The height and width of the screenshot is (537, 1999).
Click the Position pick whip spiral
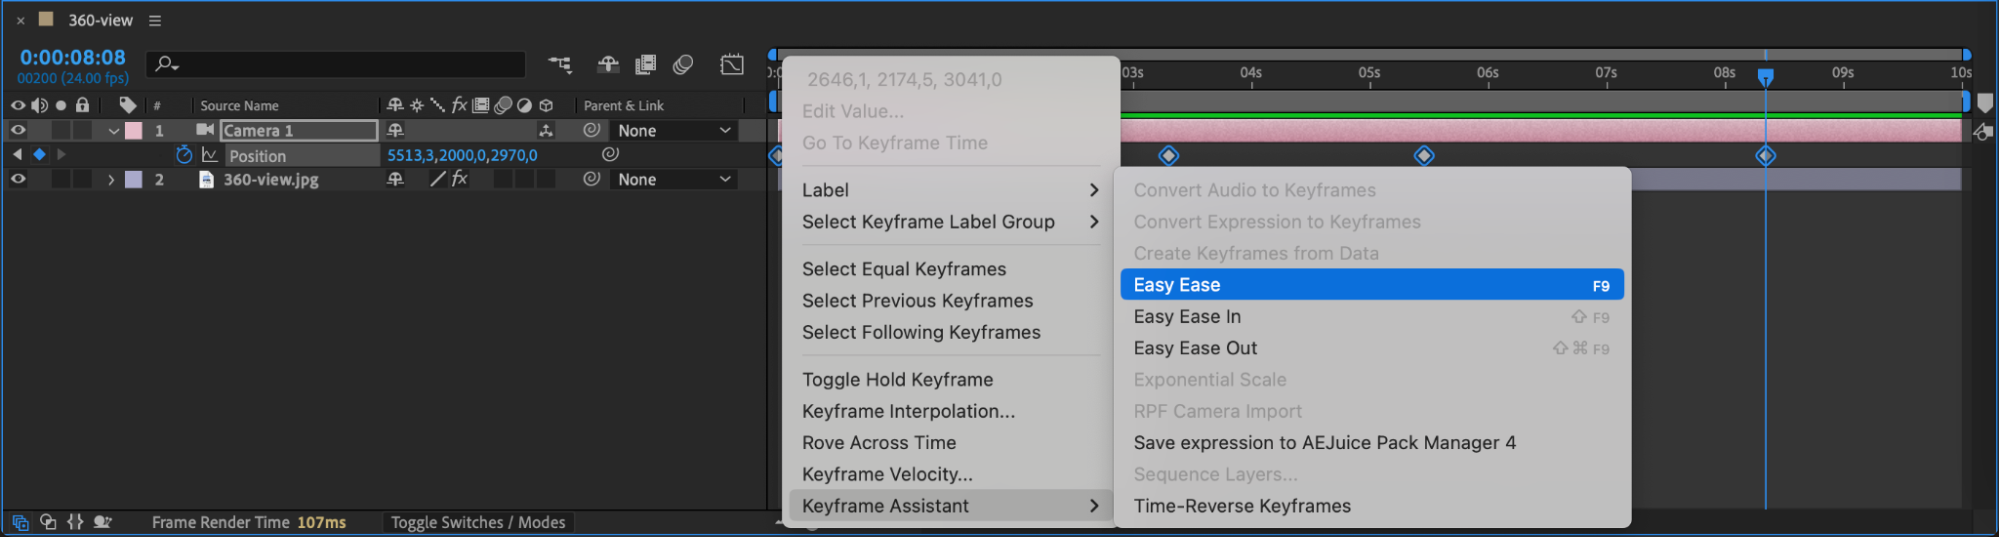(610, 155)
